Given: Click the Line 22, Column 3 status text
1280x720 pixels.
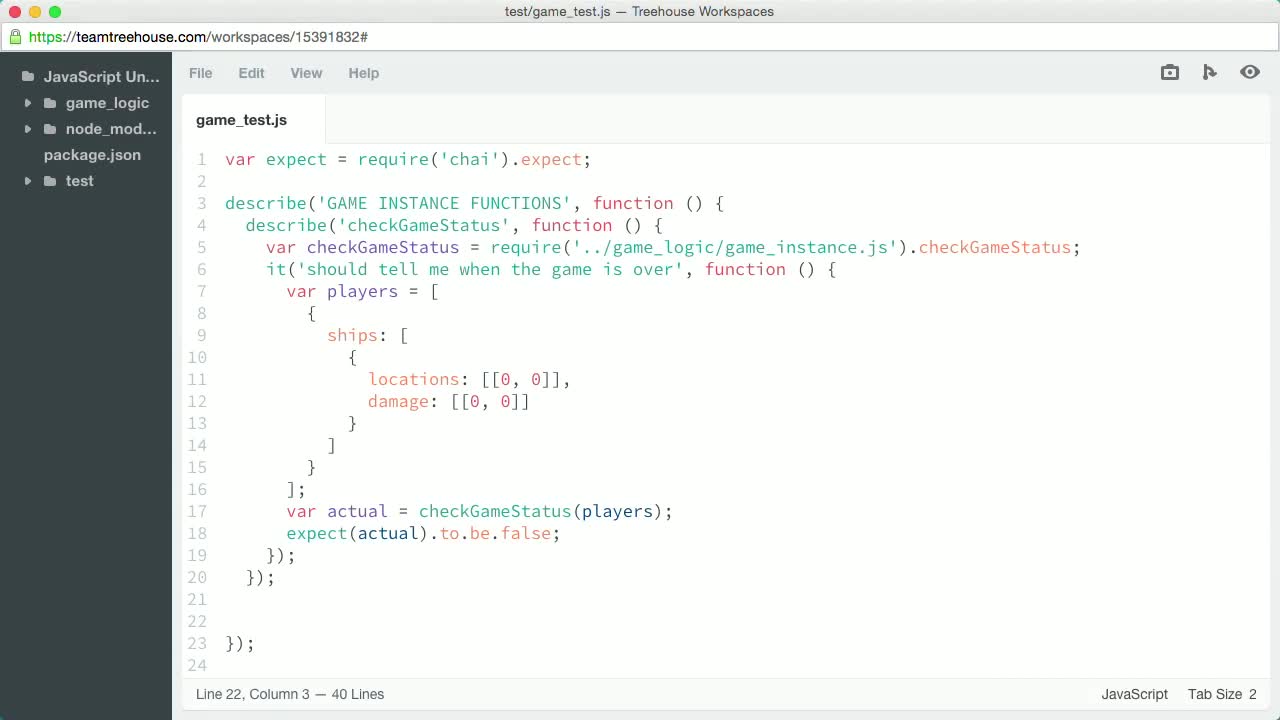Looking at the screenshot, I should coord(253,694).
